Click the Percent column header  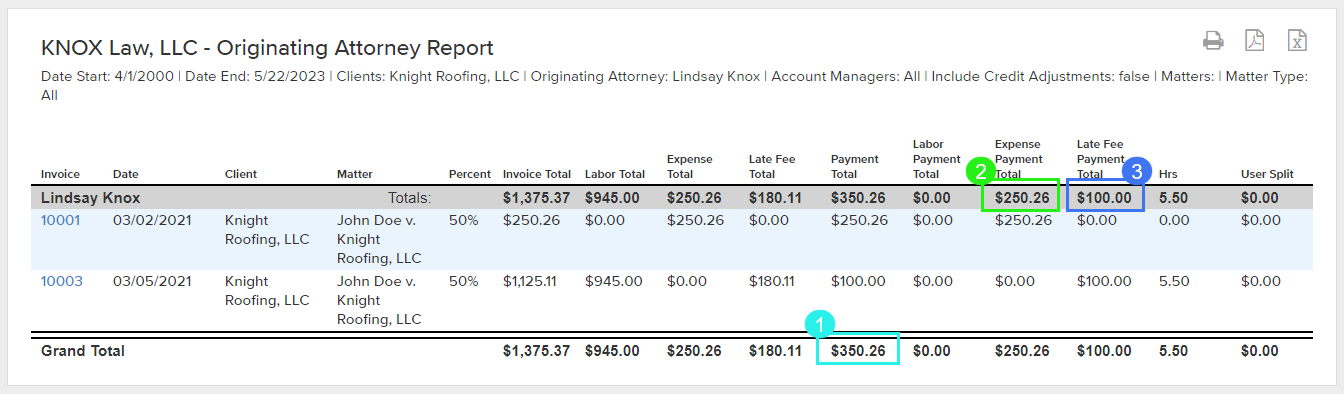[x=470, y=174]
